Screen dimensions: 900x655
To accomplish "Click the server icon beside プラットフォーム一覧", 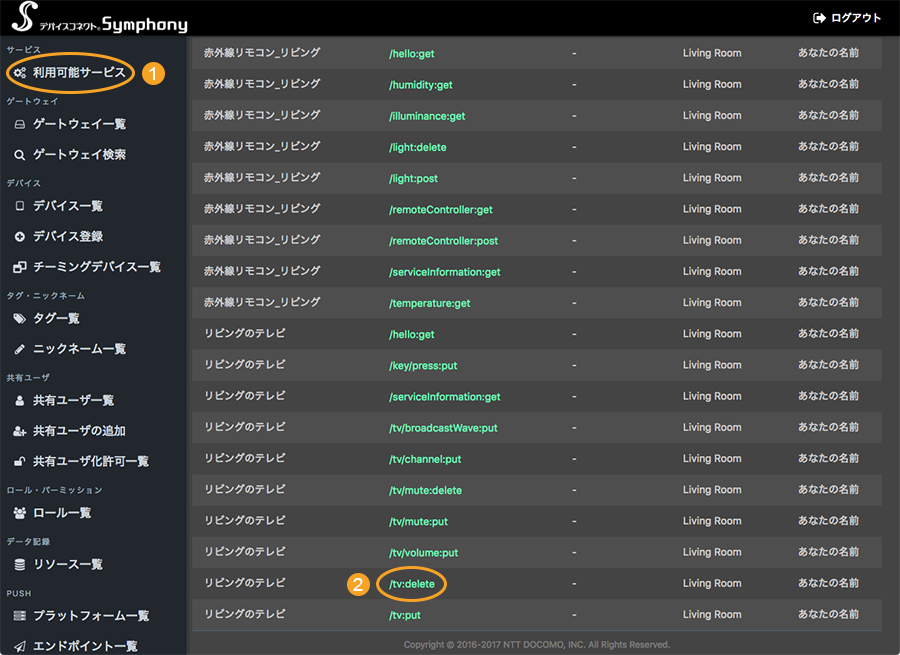I will (x=20, y=616).
